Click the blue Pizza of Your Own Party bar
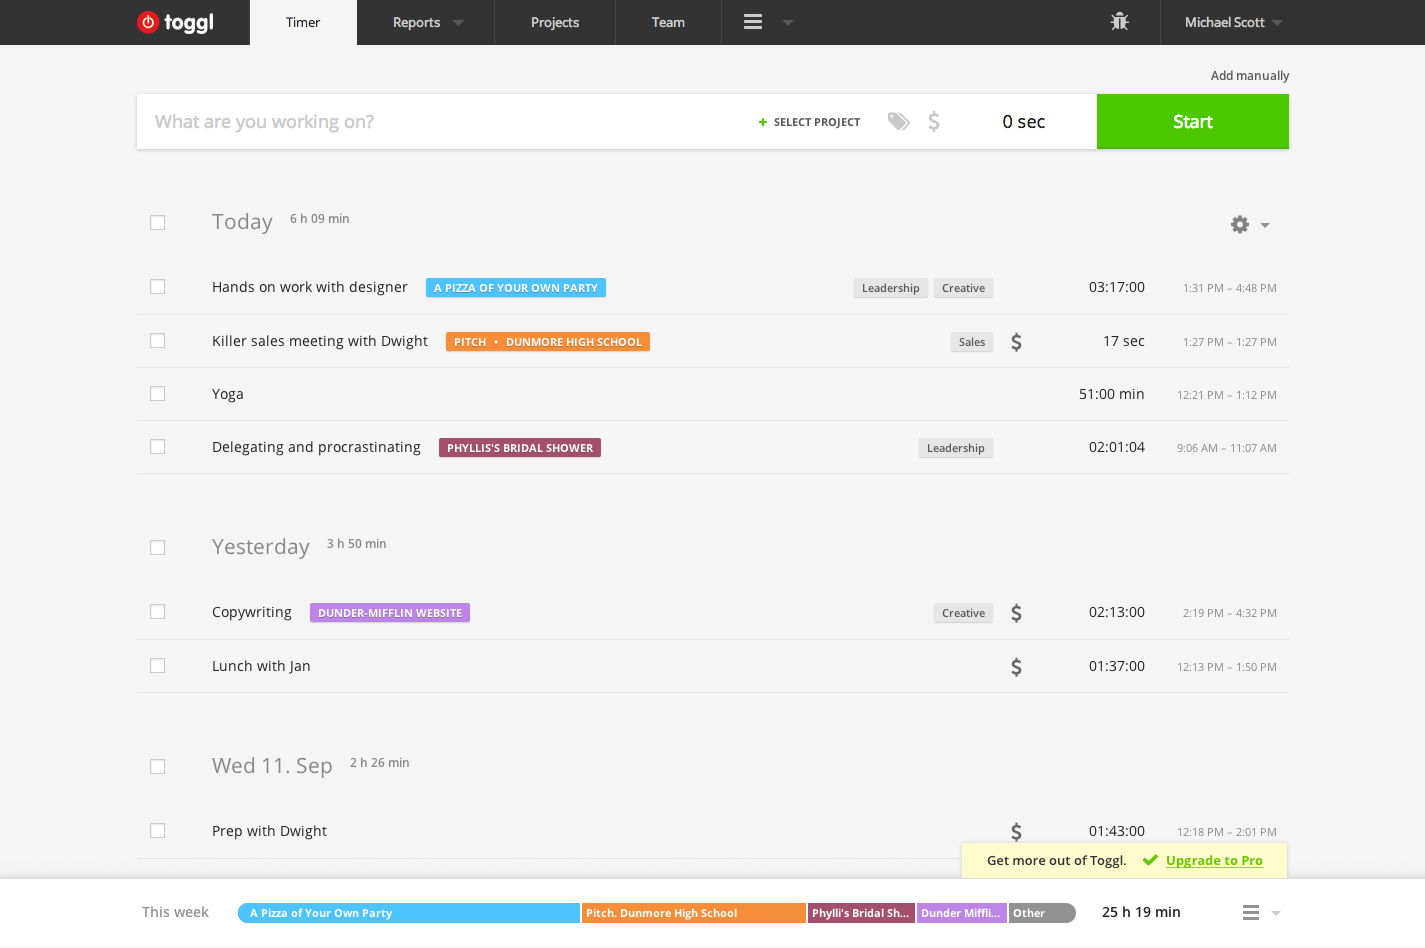Screen dimensions: 1425x948 [408, 913]
